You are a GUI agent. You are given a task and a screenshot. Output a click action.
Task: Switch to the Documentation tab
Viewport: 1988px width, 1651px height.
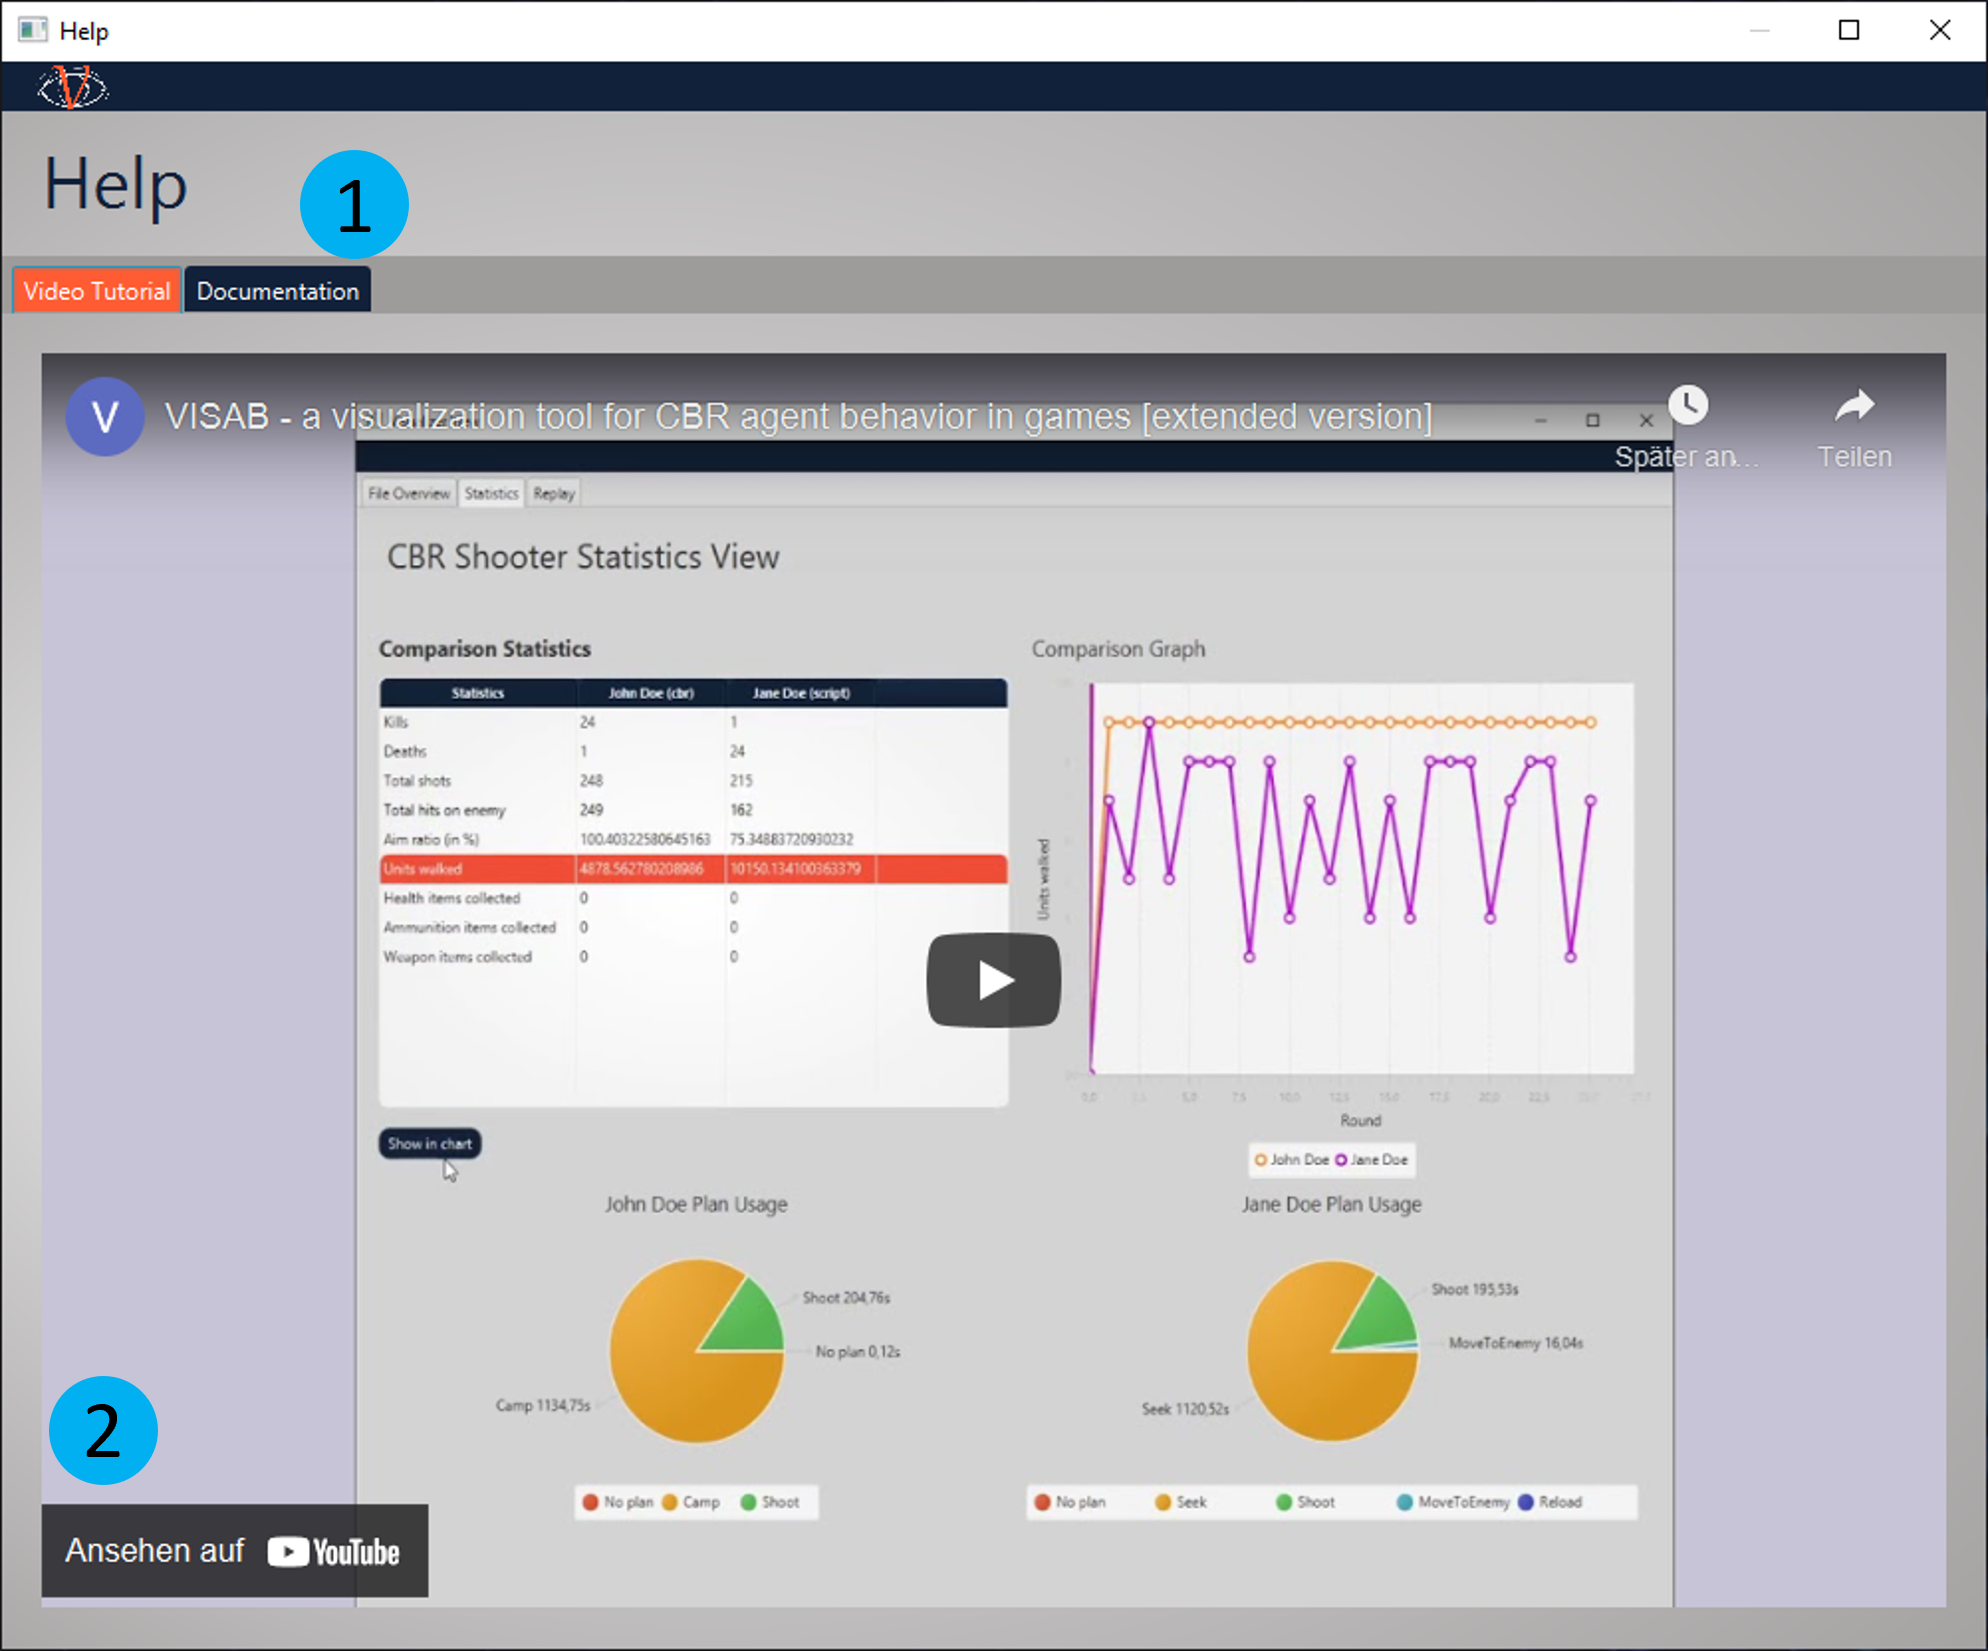(278, 291)
